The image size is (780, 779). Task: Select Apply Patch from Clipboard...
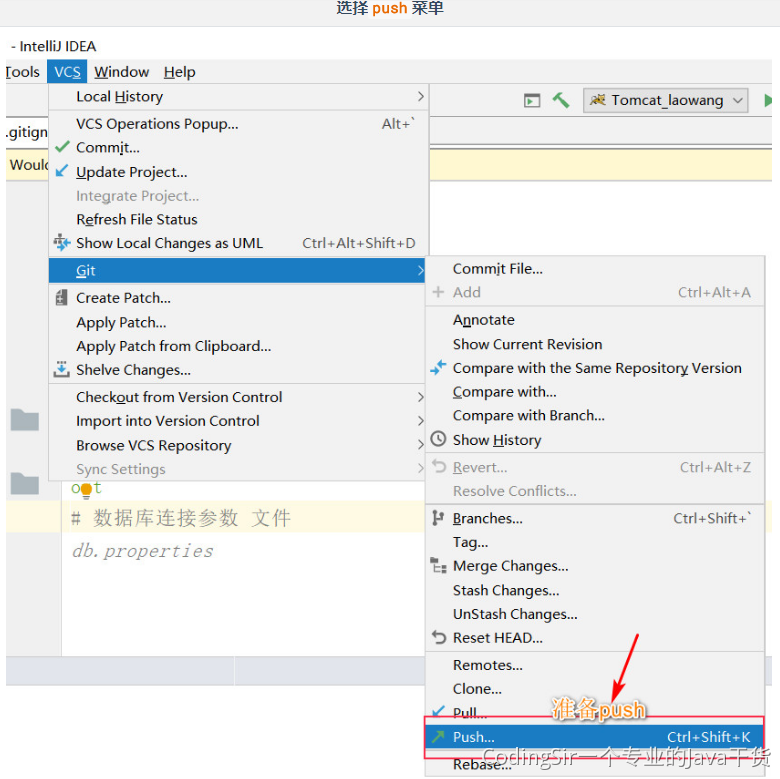pyautogui.click(x=237, y=346)
